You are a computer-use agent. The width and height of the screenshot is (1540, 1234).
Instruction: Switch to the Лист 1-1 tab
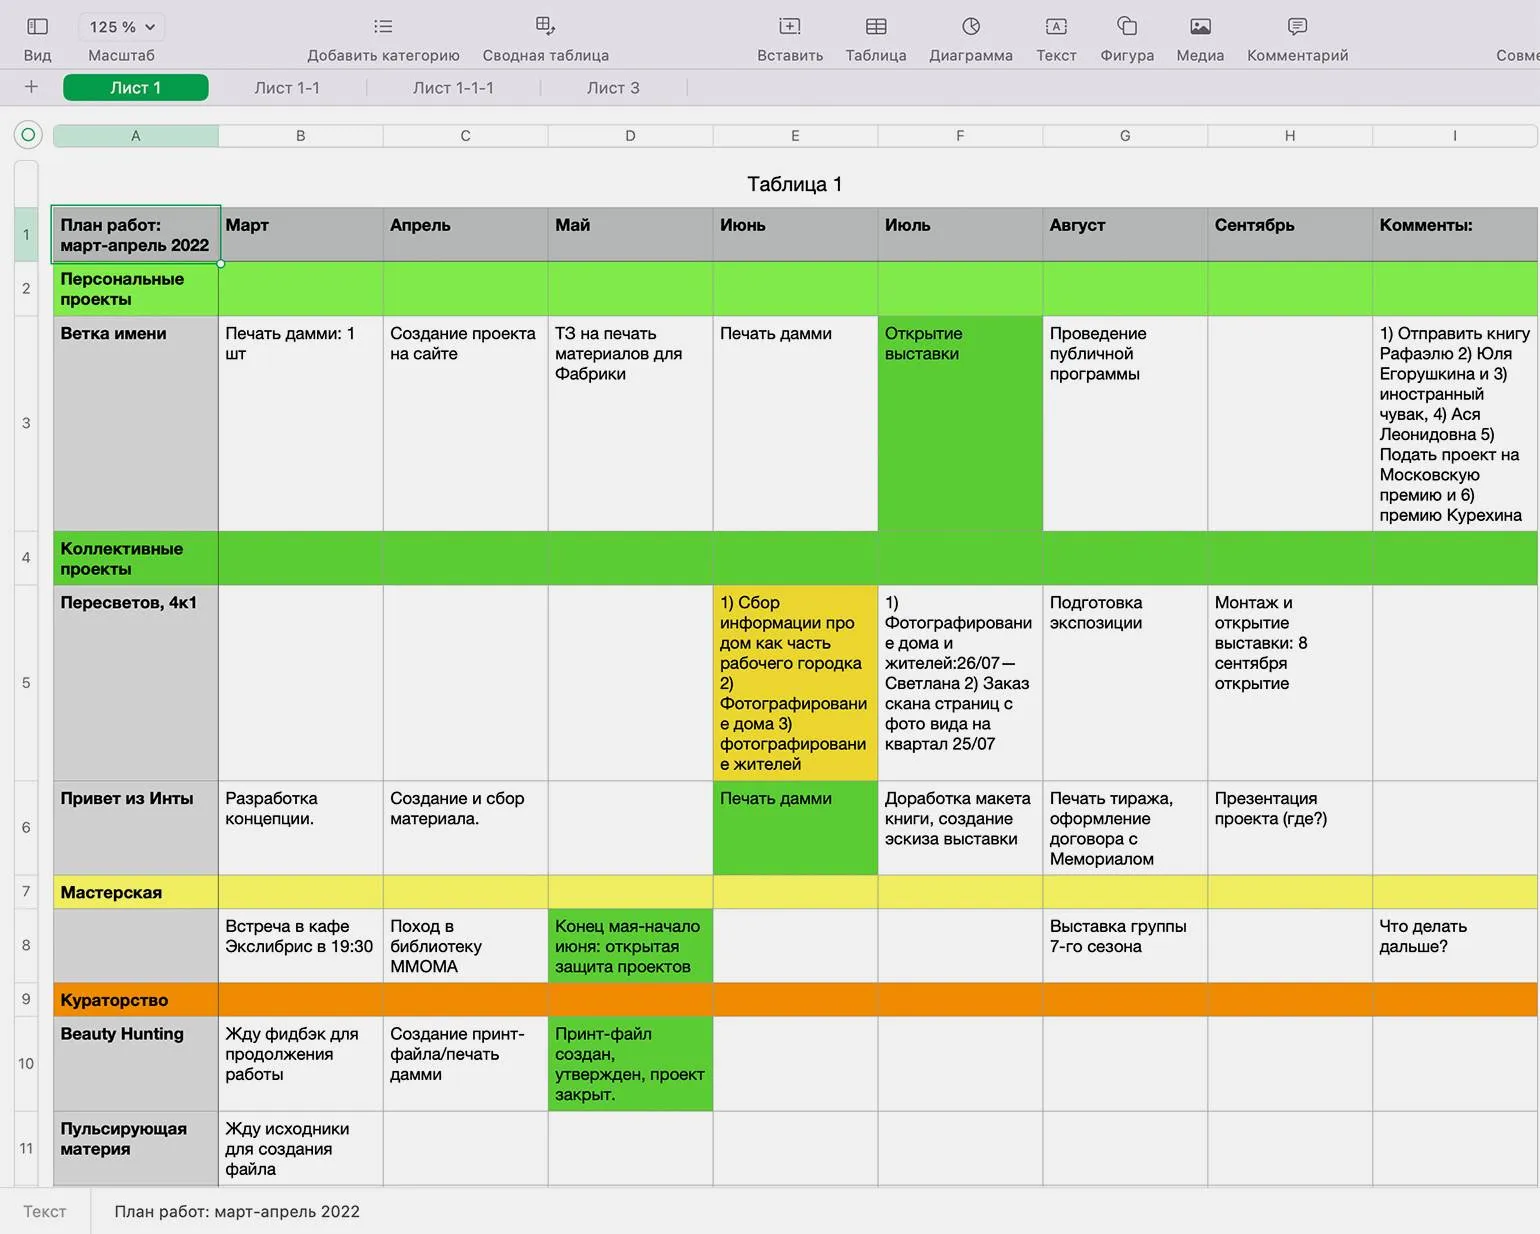pos(287,88)
